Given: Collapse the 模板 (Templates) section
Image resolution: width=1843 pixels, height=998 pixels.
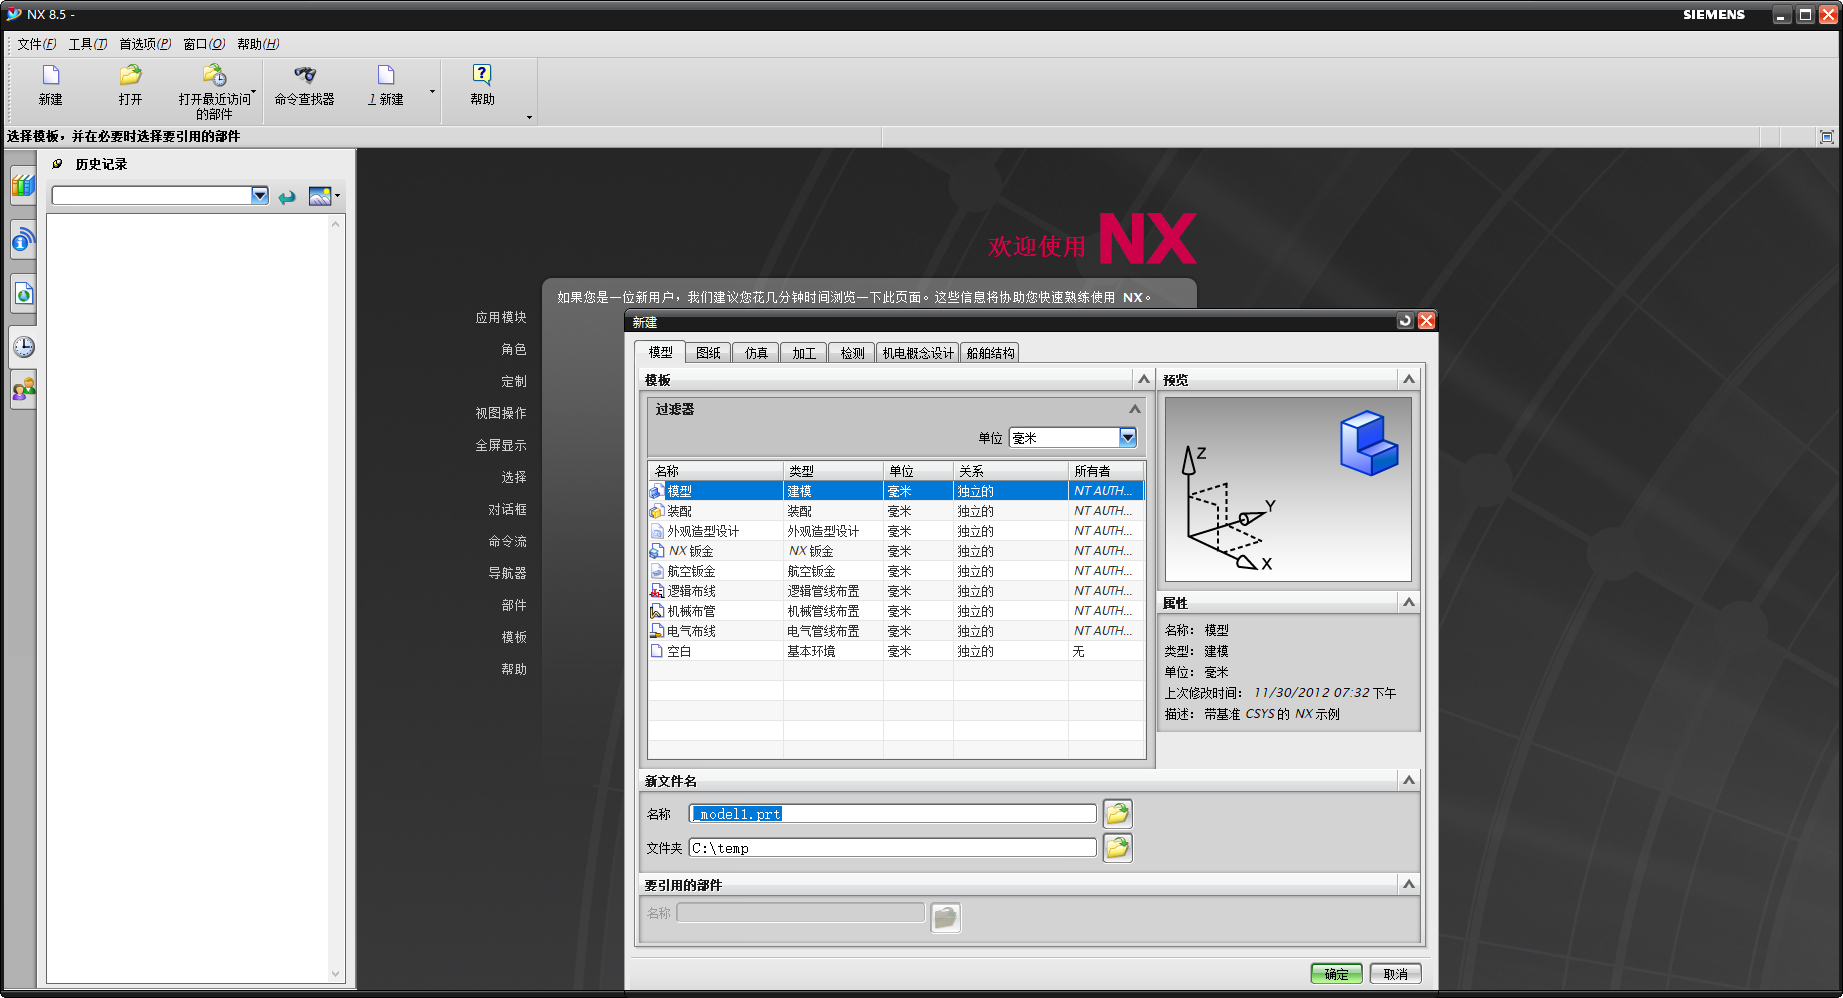Looking at the screenshot, I should (1144, 379).
